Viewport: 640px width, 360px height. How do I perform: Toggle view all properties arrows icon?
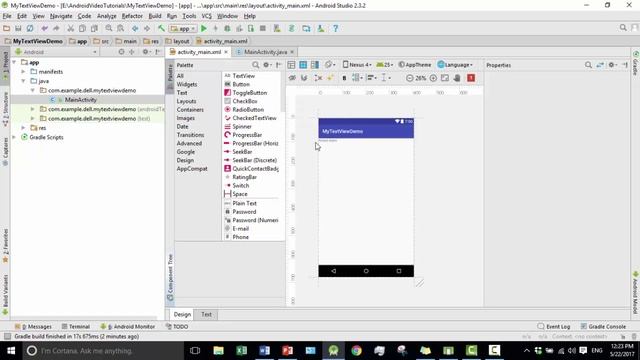[x=600, y=65]
